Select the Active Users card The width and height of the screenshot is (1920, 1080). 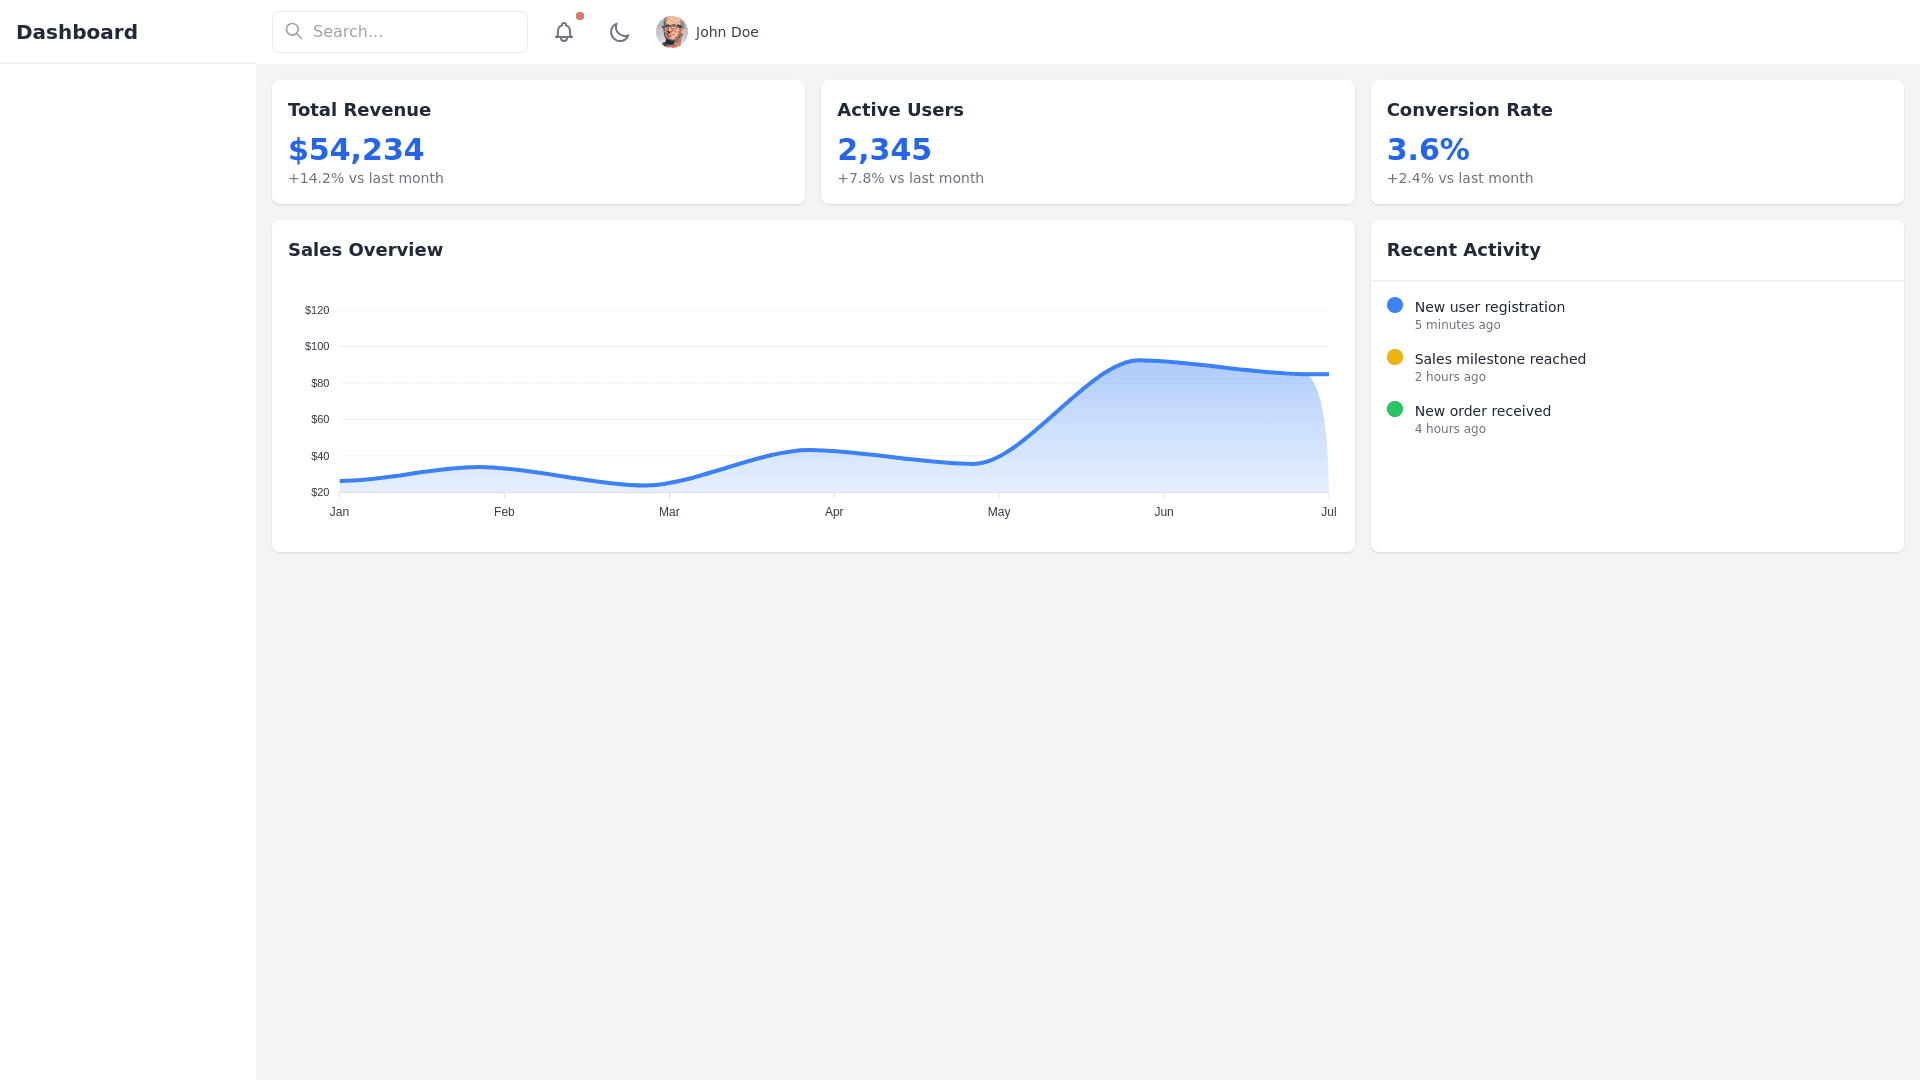pyautogui.click(x=1087, y=142)
